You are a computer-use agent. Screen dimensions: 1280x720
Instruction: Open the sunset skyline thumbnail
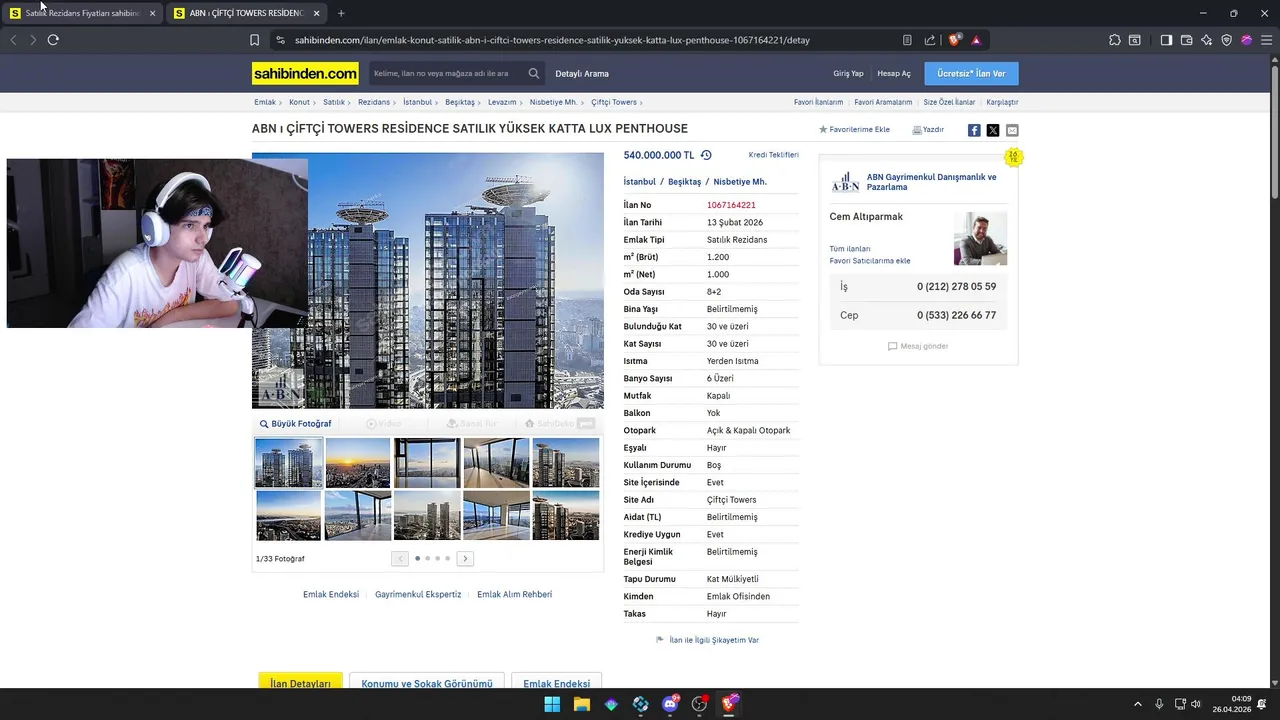(x=358, y=462)
